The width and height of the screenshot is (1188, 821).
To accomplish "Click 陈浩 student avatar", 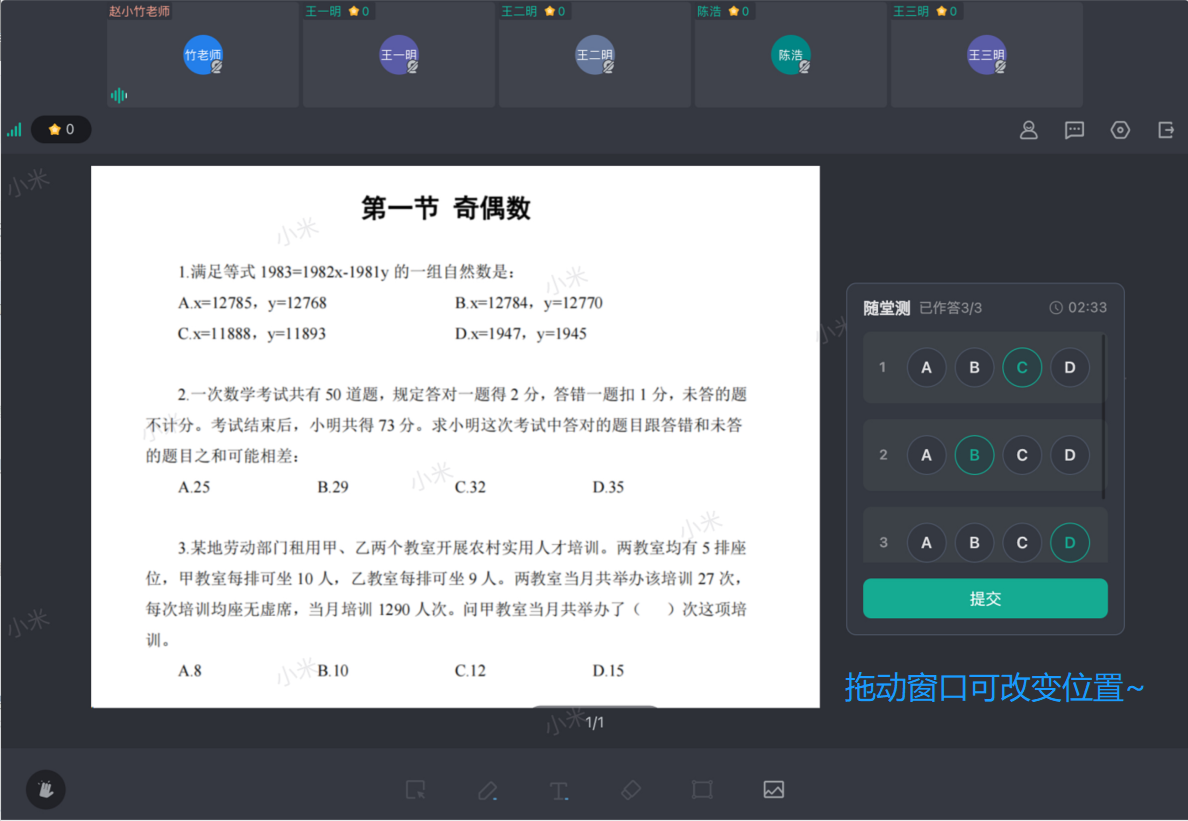I will 791,55.
